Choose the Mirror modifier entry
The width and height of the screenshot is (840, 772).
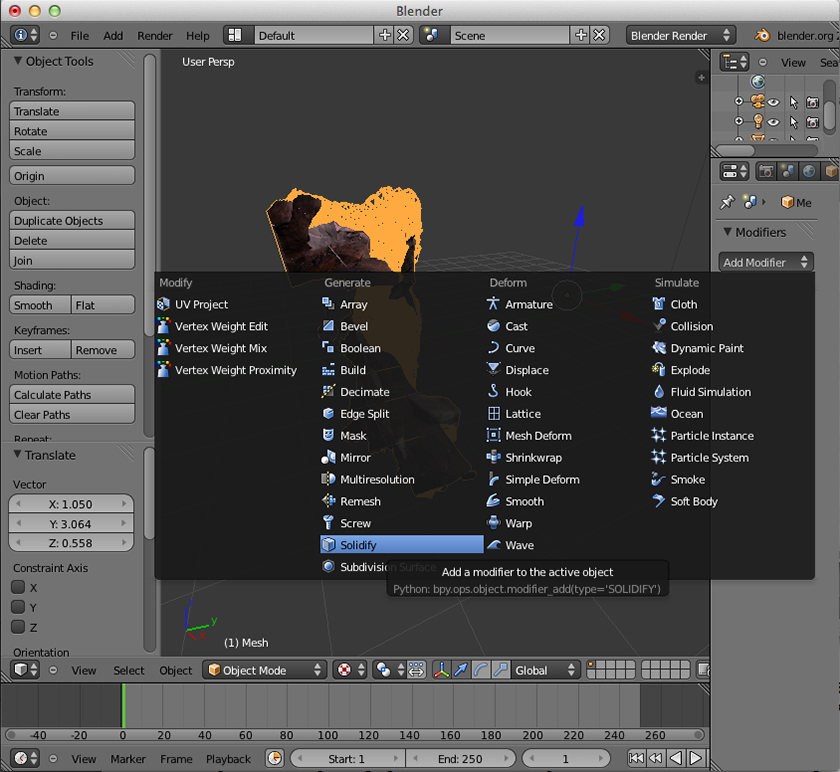click(x=355, y=457)
